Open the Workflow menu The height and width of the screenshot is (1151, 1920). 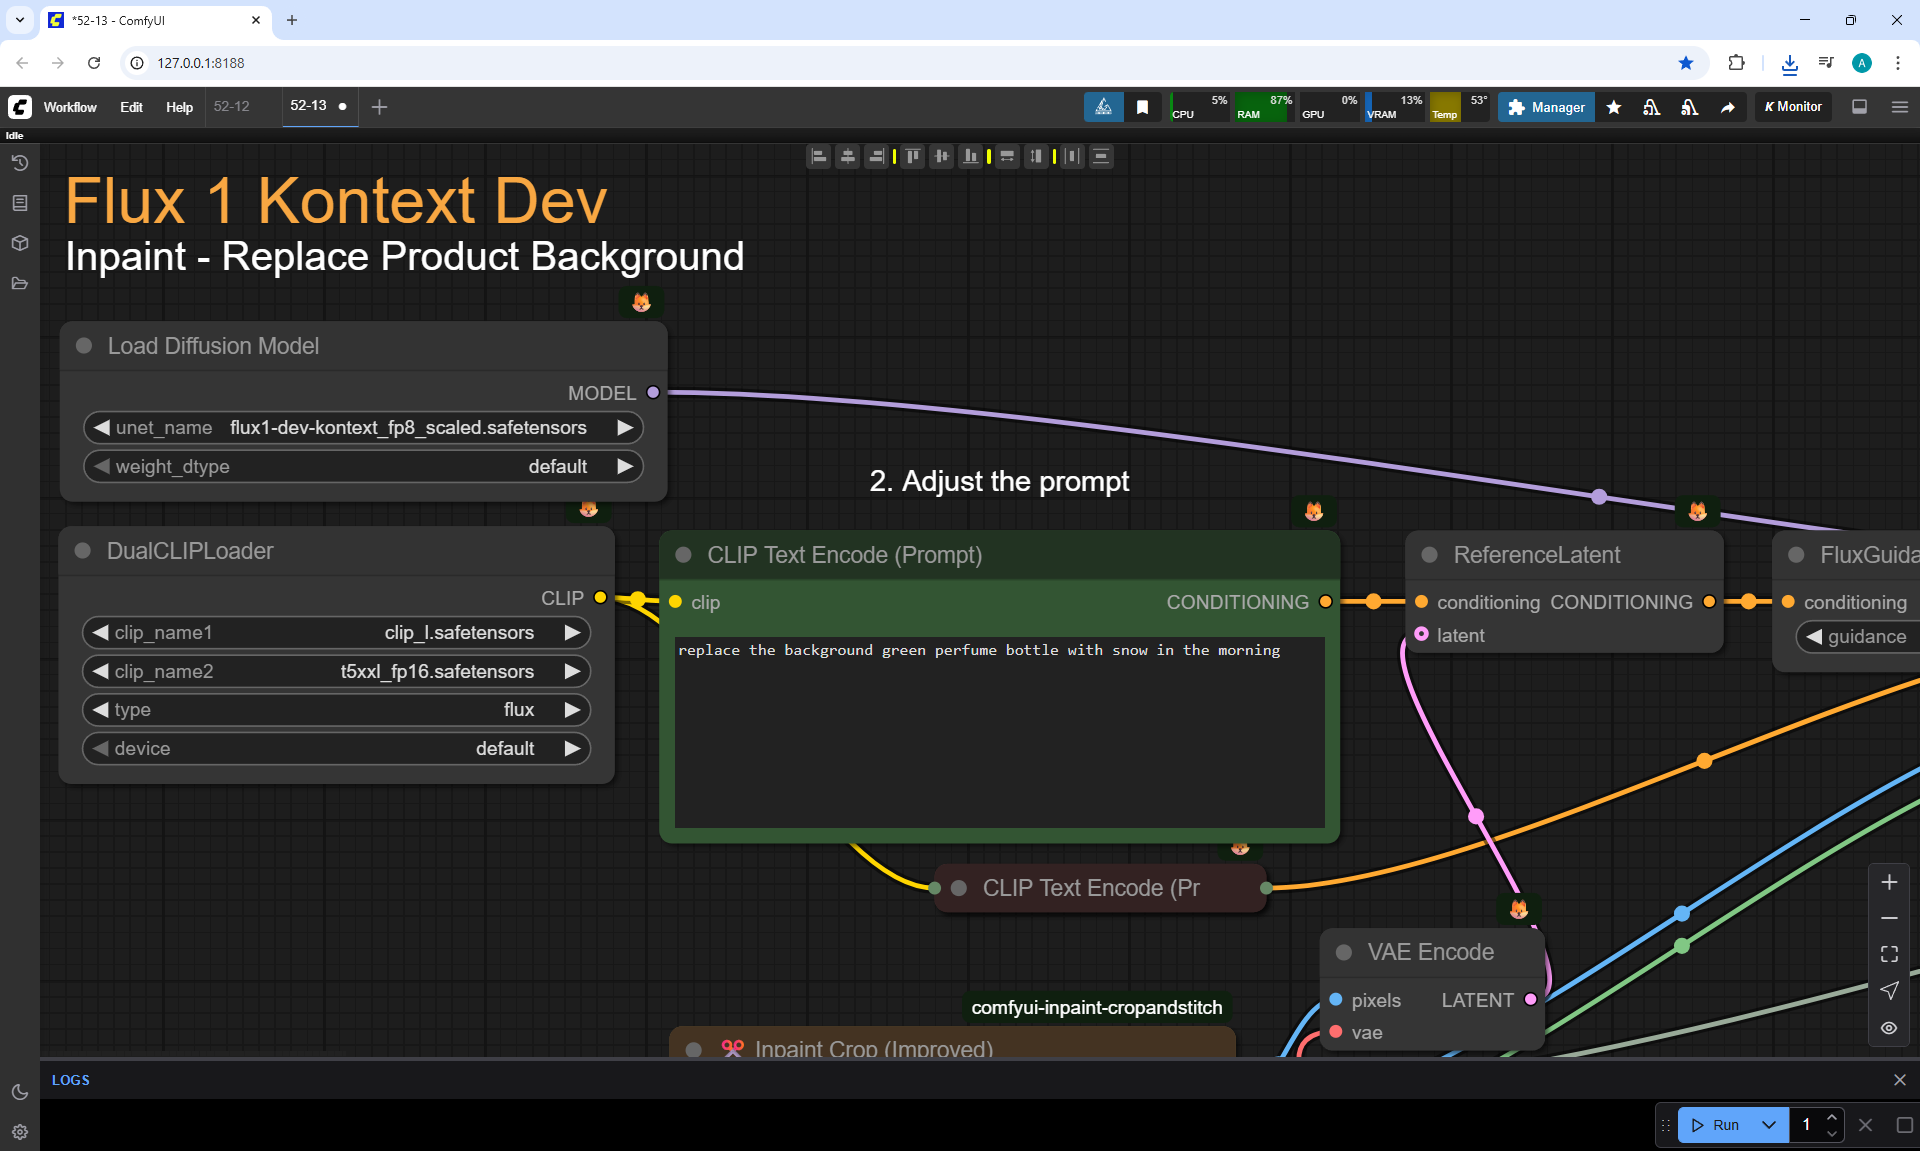(70, 107)
